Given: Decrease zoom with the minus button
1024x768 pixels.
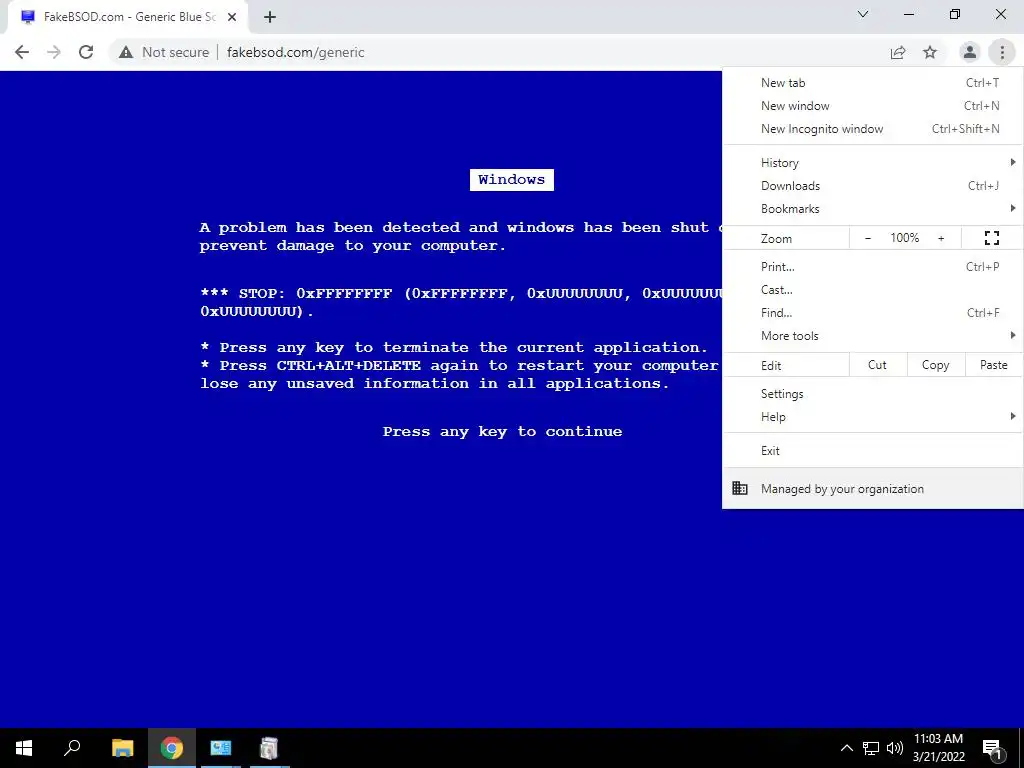Looking at the screenshot, I should (868, 238).
